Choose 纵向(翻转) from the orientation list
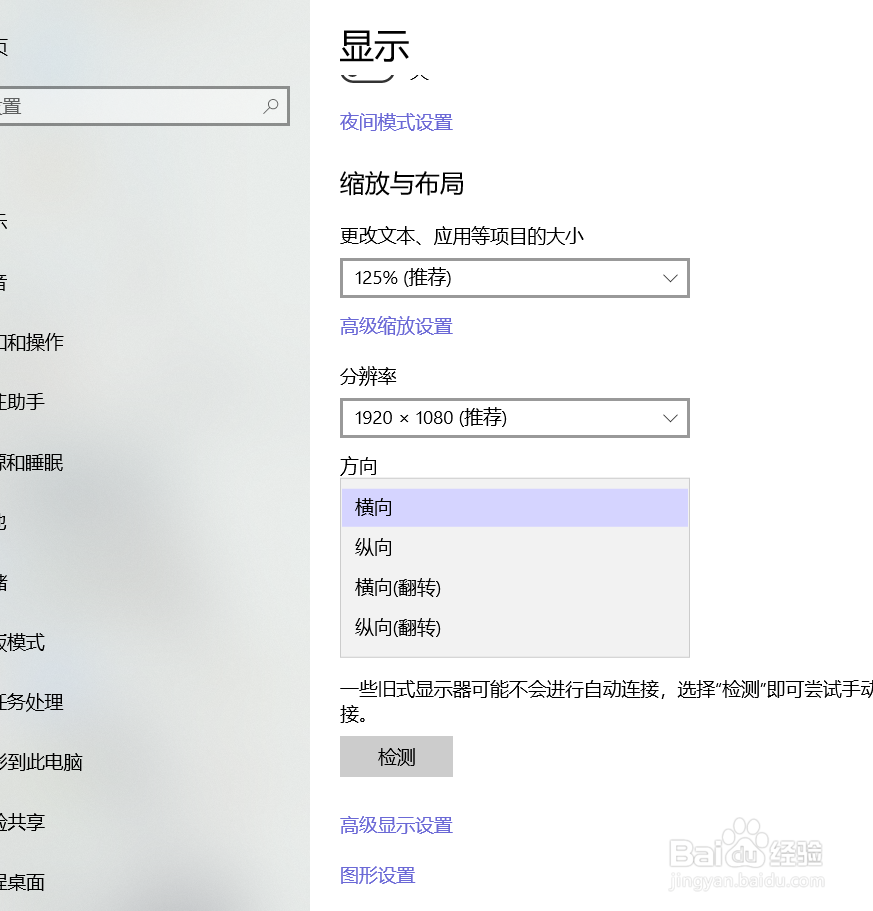 click(x=515, y=627)
